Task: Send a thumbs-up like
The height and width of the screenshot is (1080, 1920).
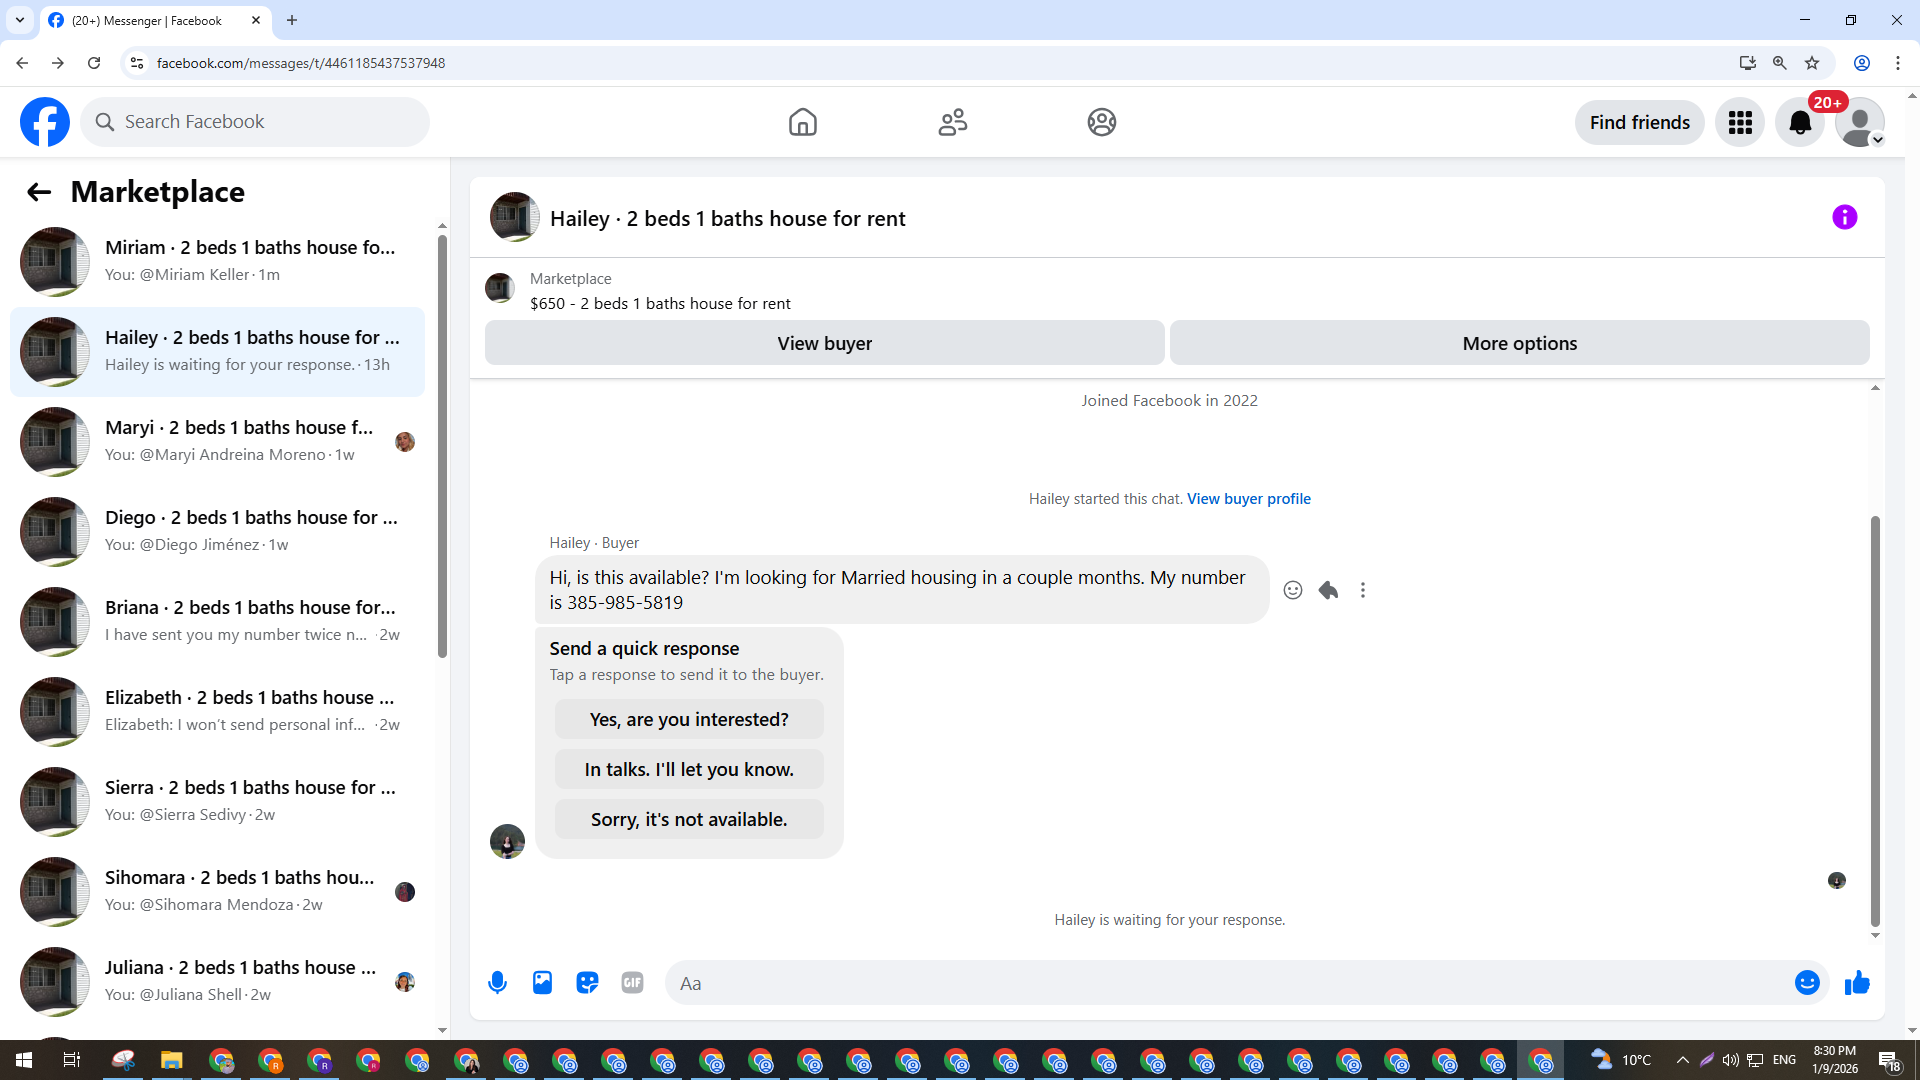Action: [x=1857, y=983]
